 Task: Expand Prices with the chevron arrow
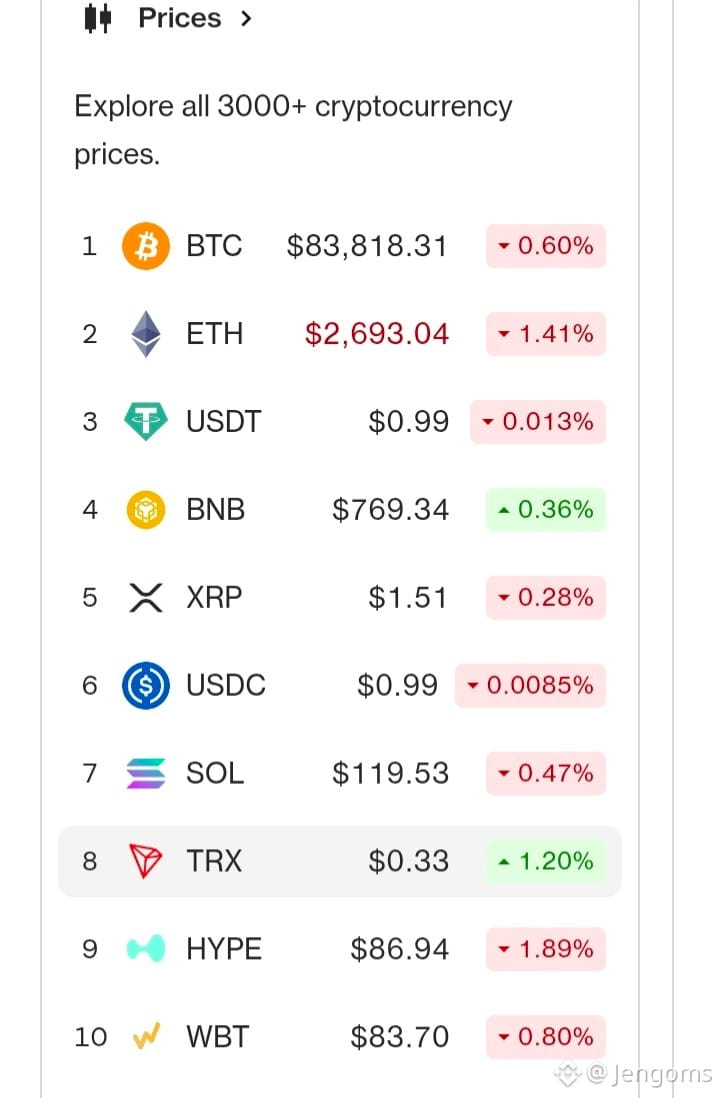tap(245, 18)
